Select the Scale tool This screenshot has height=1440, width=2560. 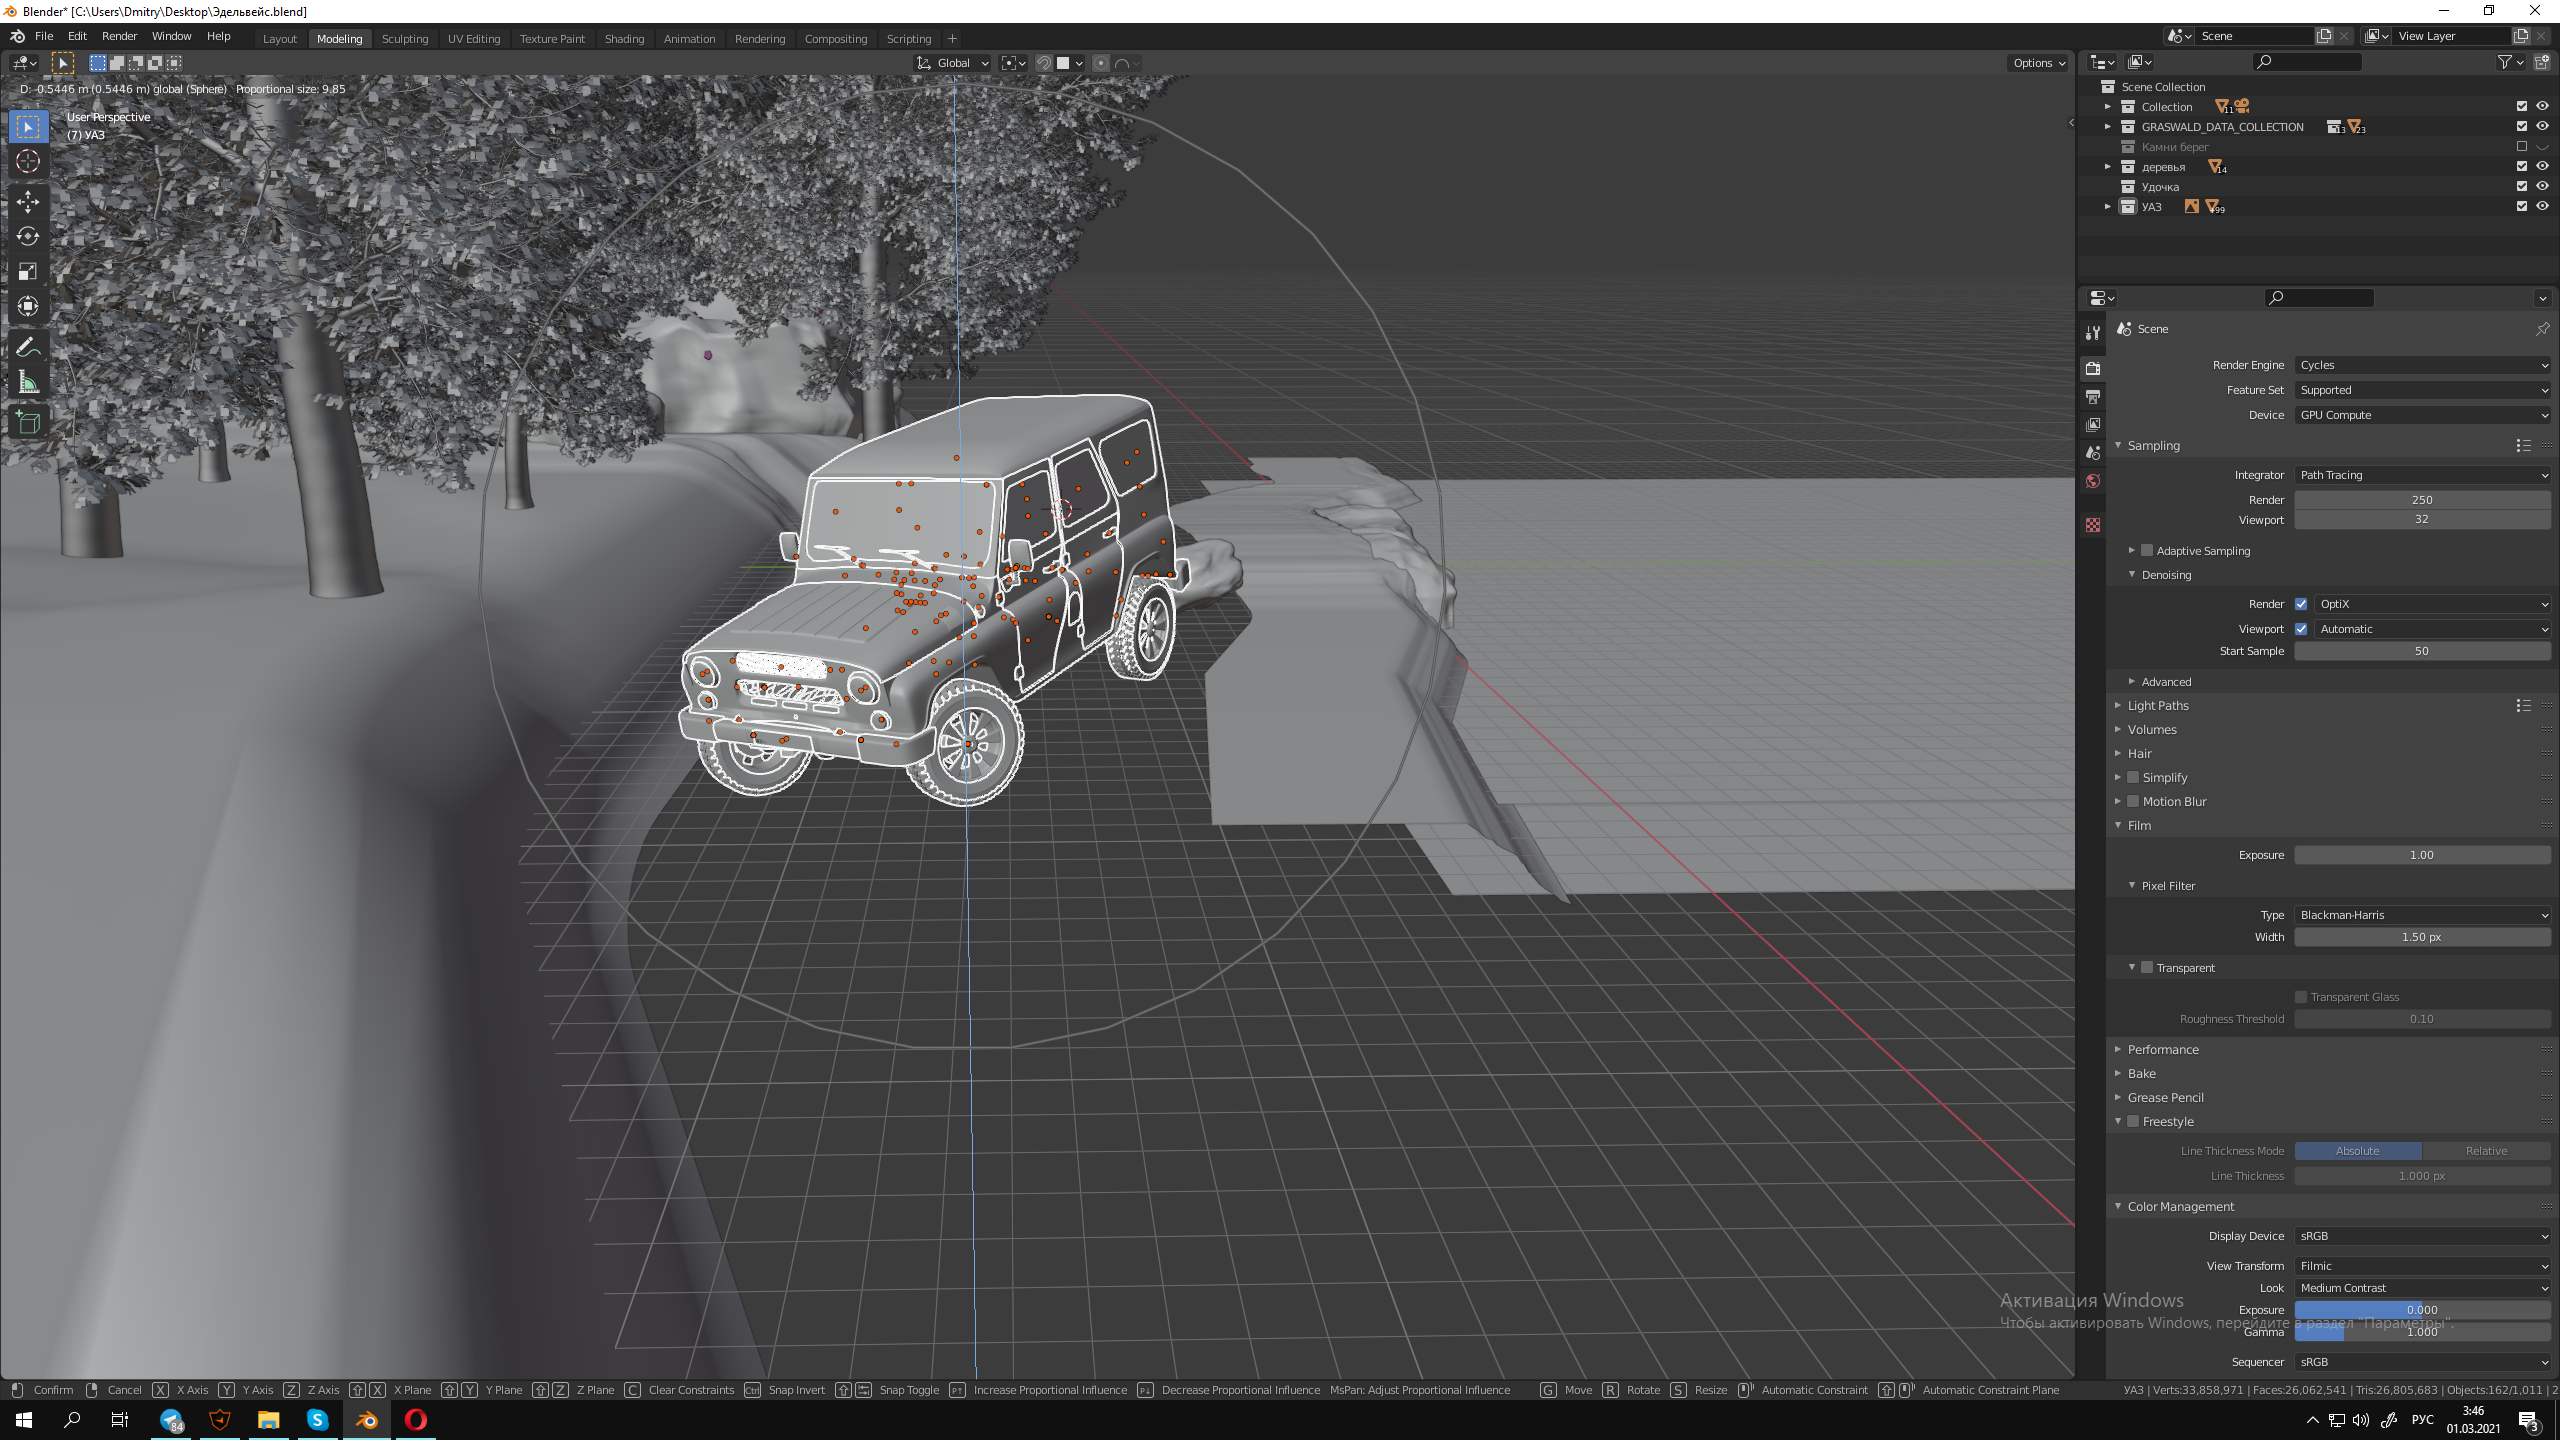pos(28,271)
